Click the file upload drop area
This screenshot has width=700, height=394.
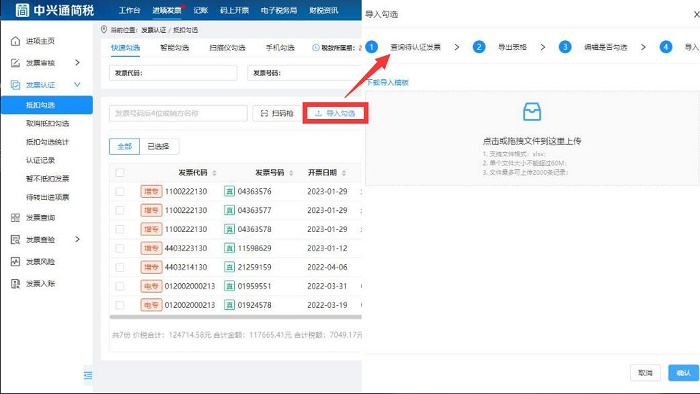click(532, 138)
